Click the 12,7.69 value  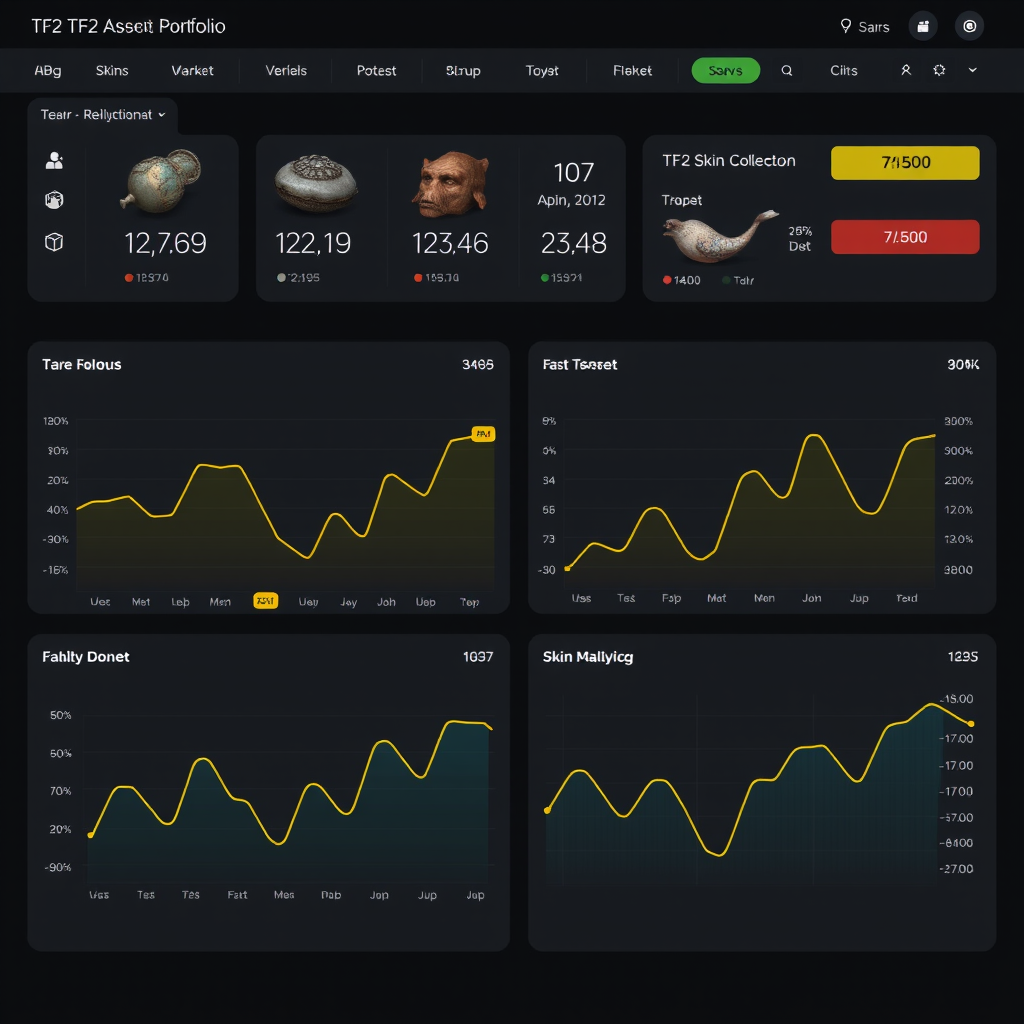(165, 244)
